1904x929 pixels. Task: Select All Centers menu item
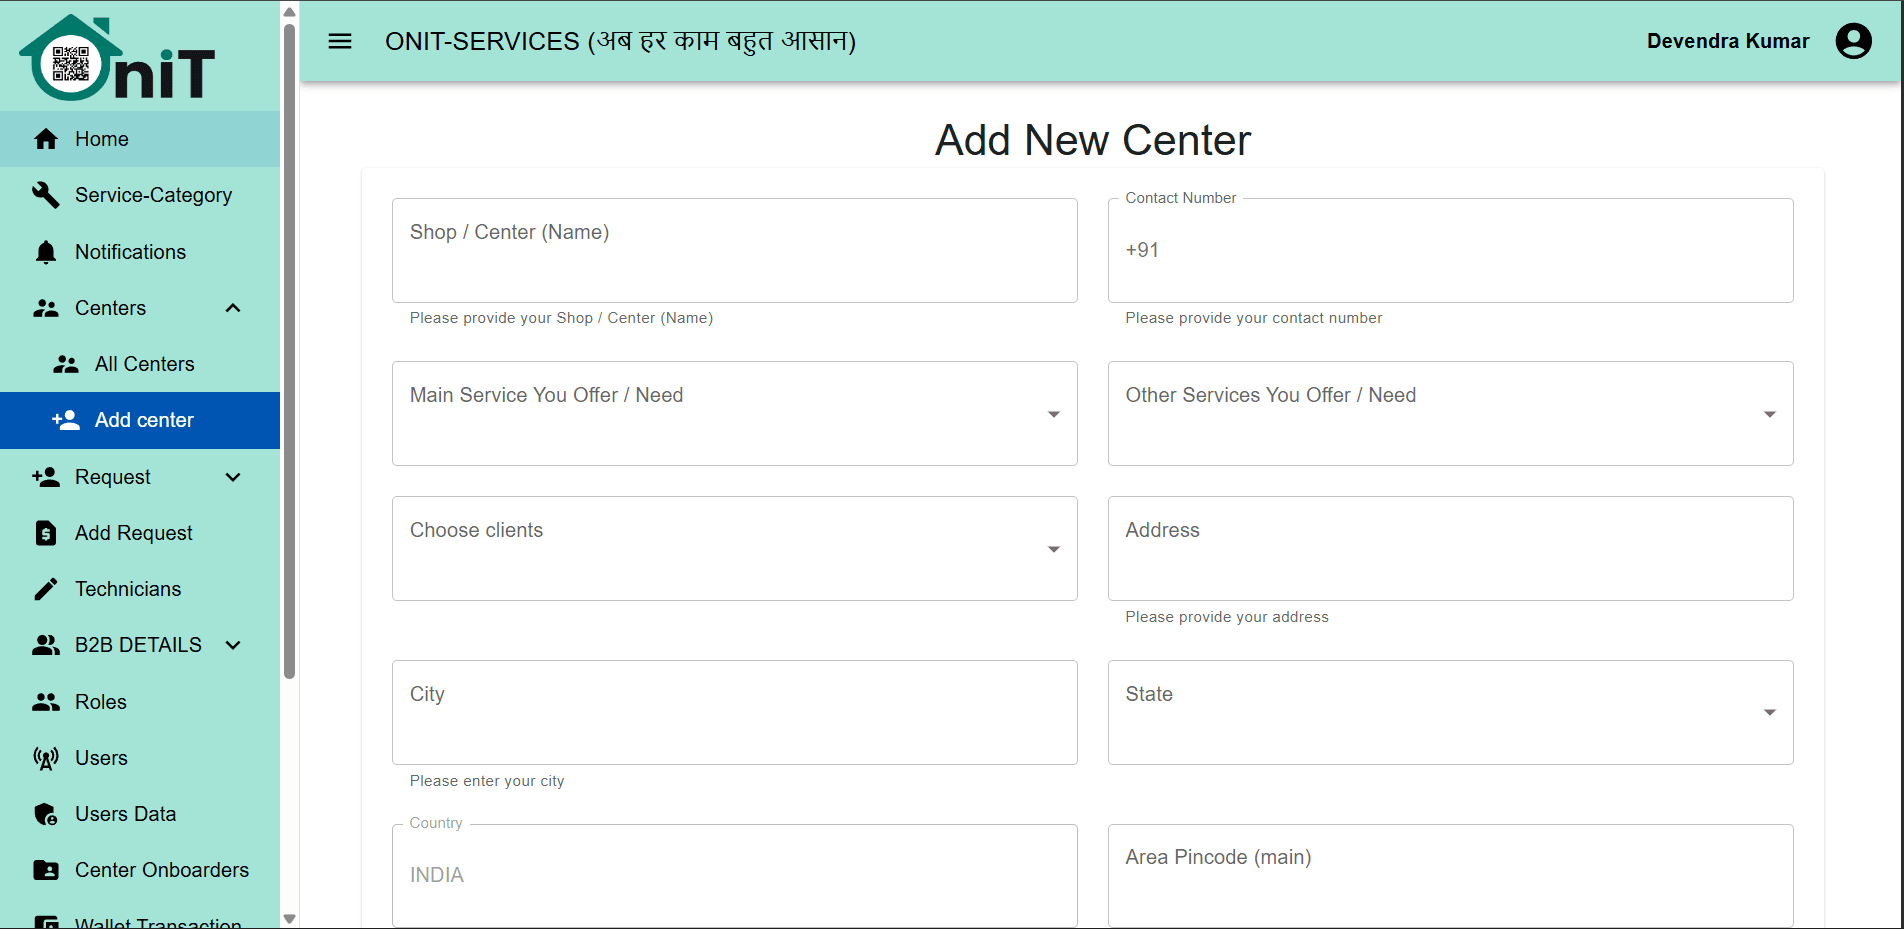pyautogui.click(x=140, y=364)
